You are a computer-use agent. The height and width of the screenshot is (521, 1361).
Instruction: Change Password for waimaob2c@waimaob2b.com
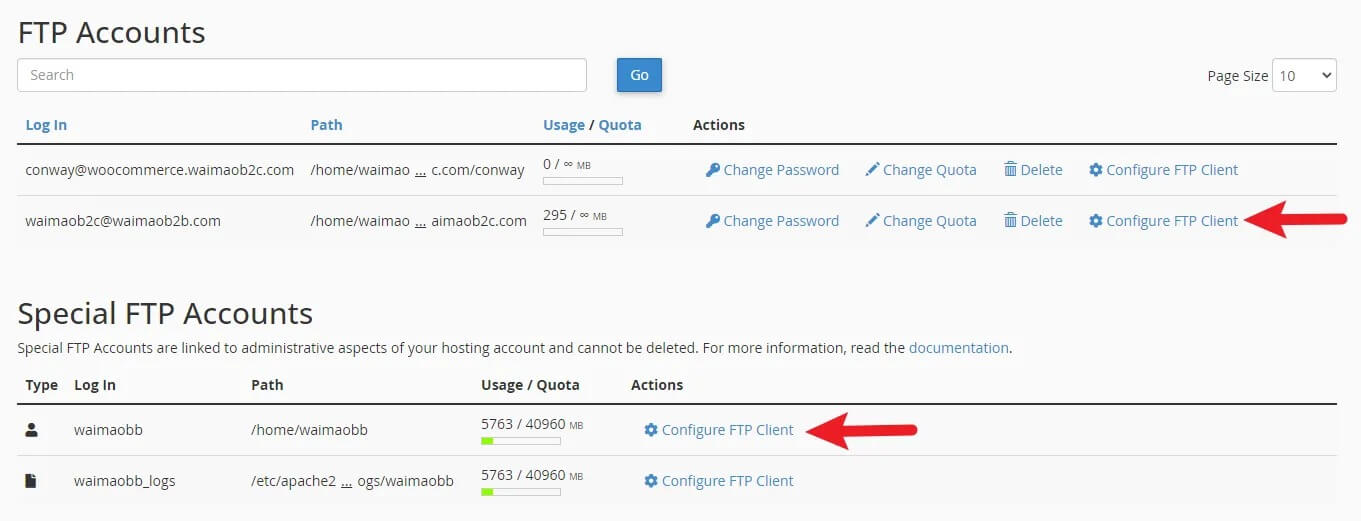[772, 221]
